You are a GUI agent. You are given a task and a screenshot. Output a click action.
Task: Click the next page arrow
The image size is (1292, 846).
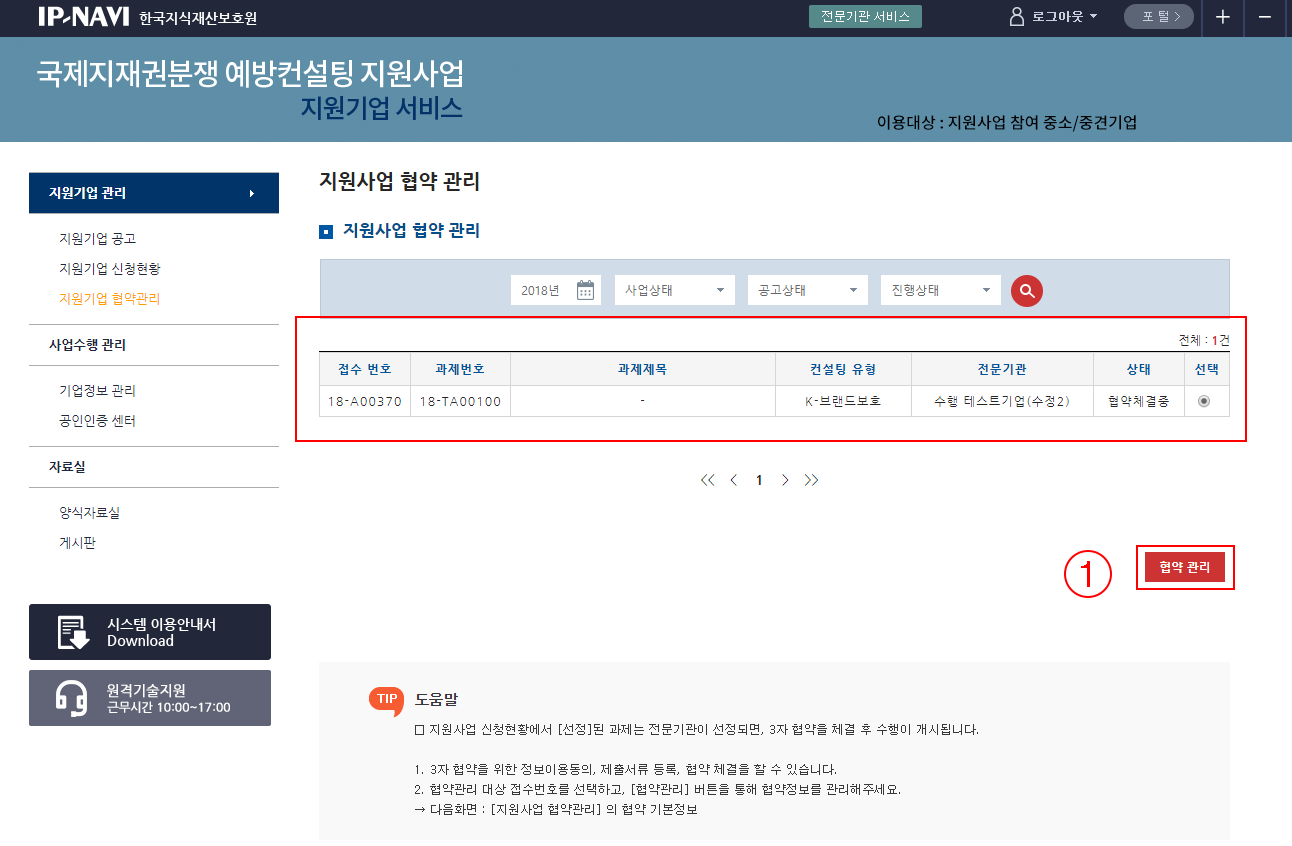pos(785,480)
